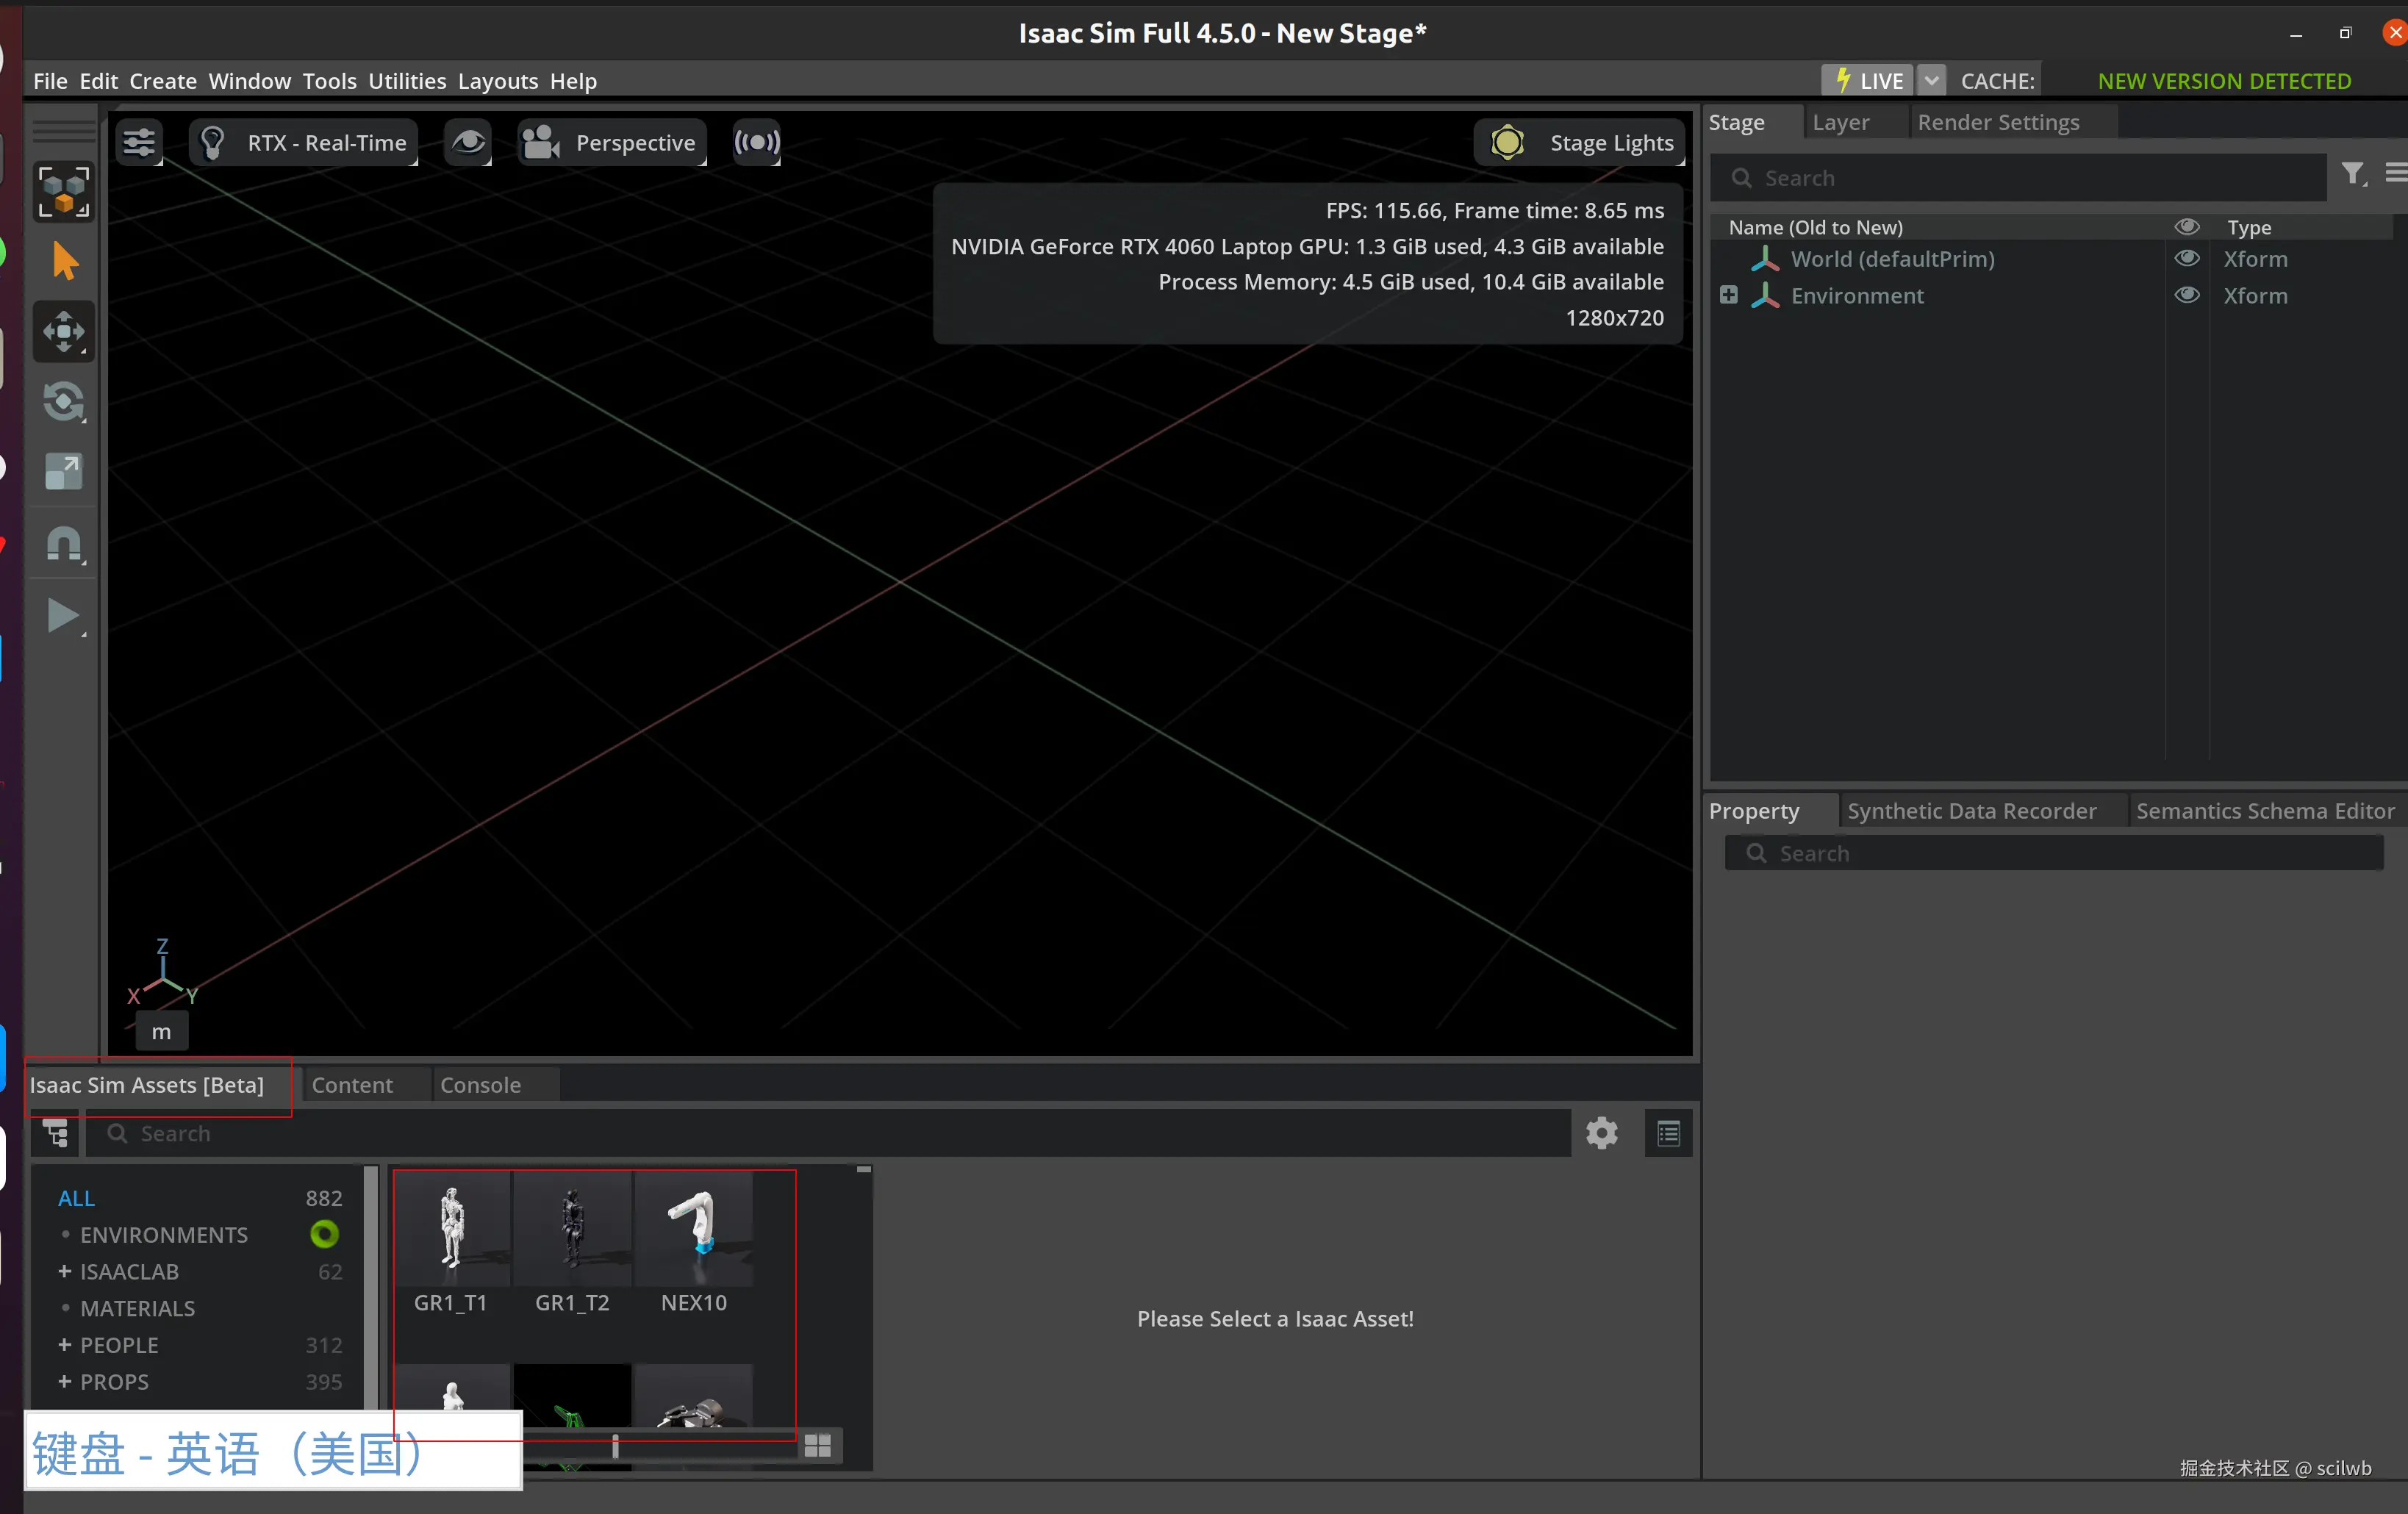Open the viewport audio/streaming waves icon

point(756,142)
